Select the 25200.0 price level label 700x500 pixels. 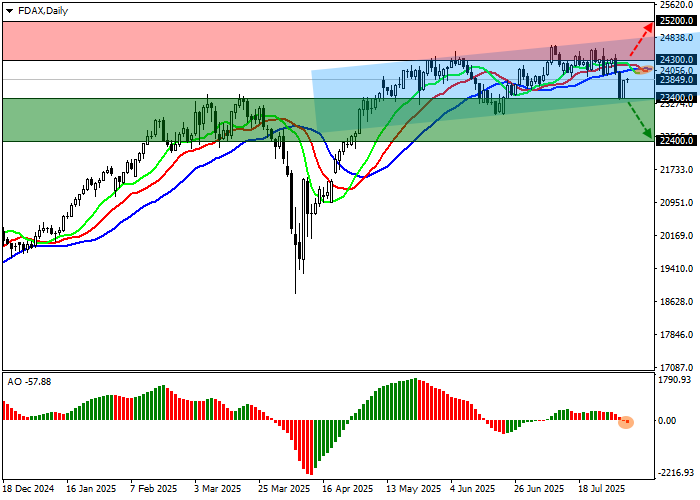tap(676, 21)
